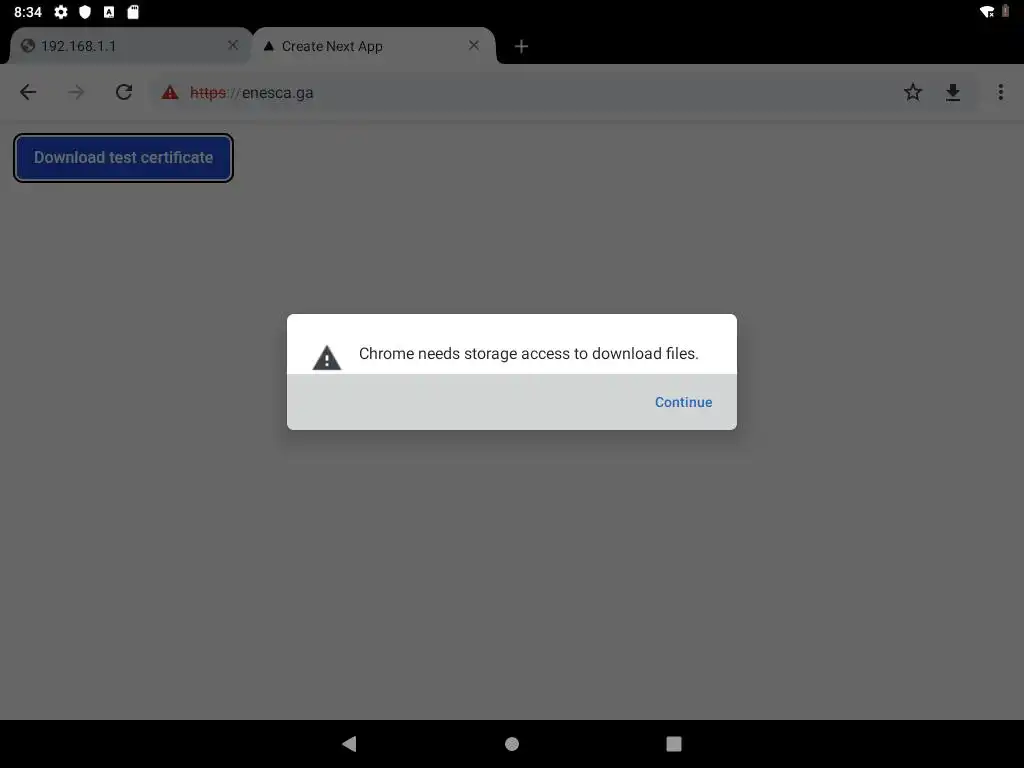Open a new tab with the plus icon
The image size is (1024, 768).
[x=521, y=46]
